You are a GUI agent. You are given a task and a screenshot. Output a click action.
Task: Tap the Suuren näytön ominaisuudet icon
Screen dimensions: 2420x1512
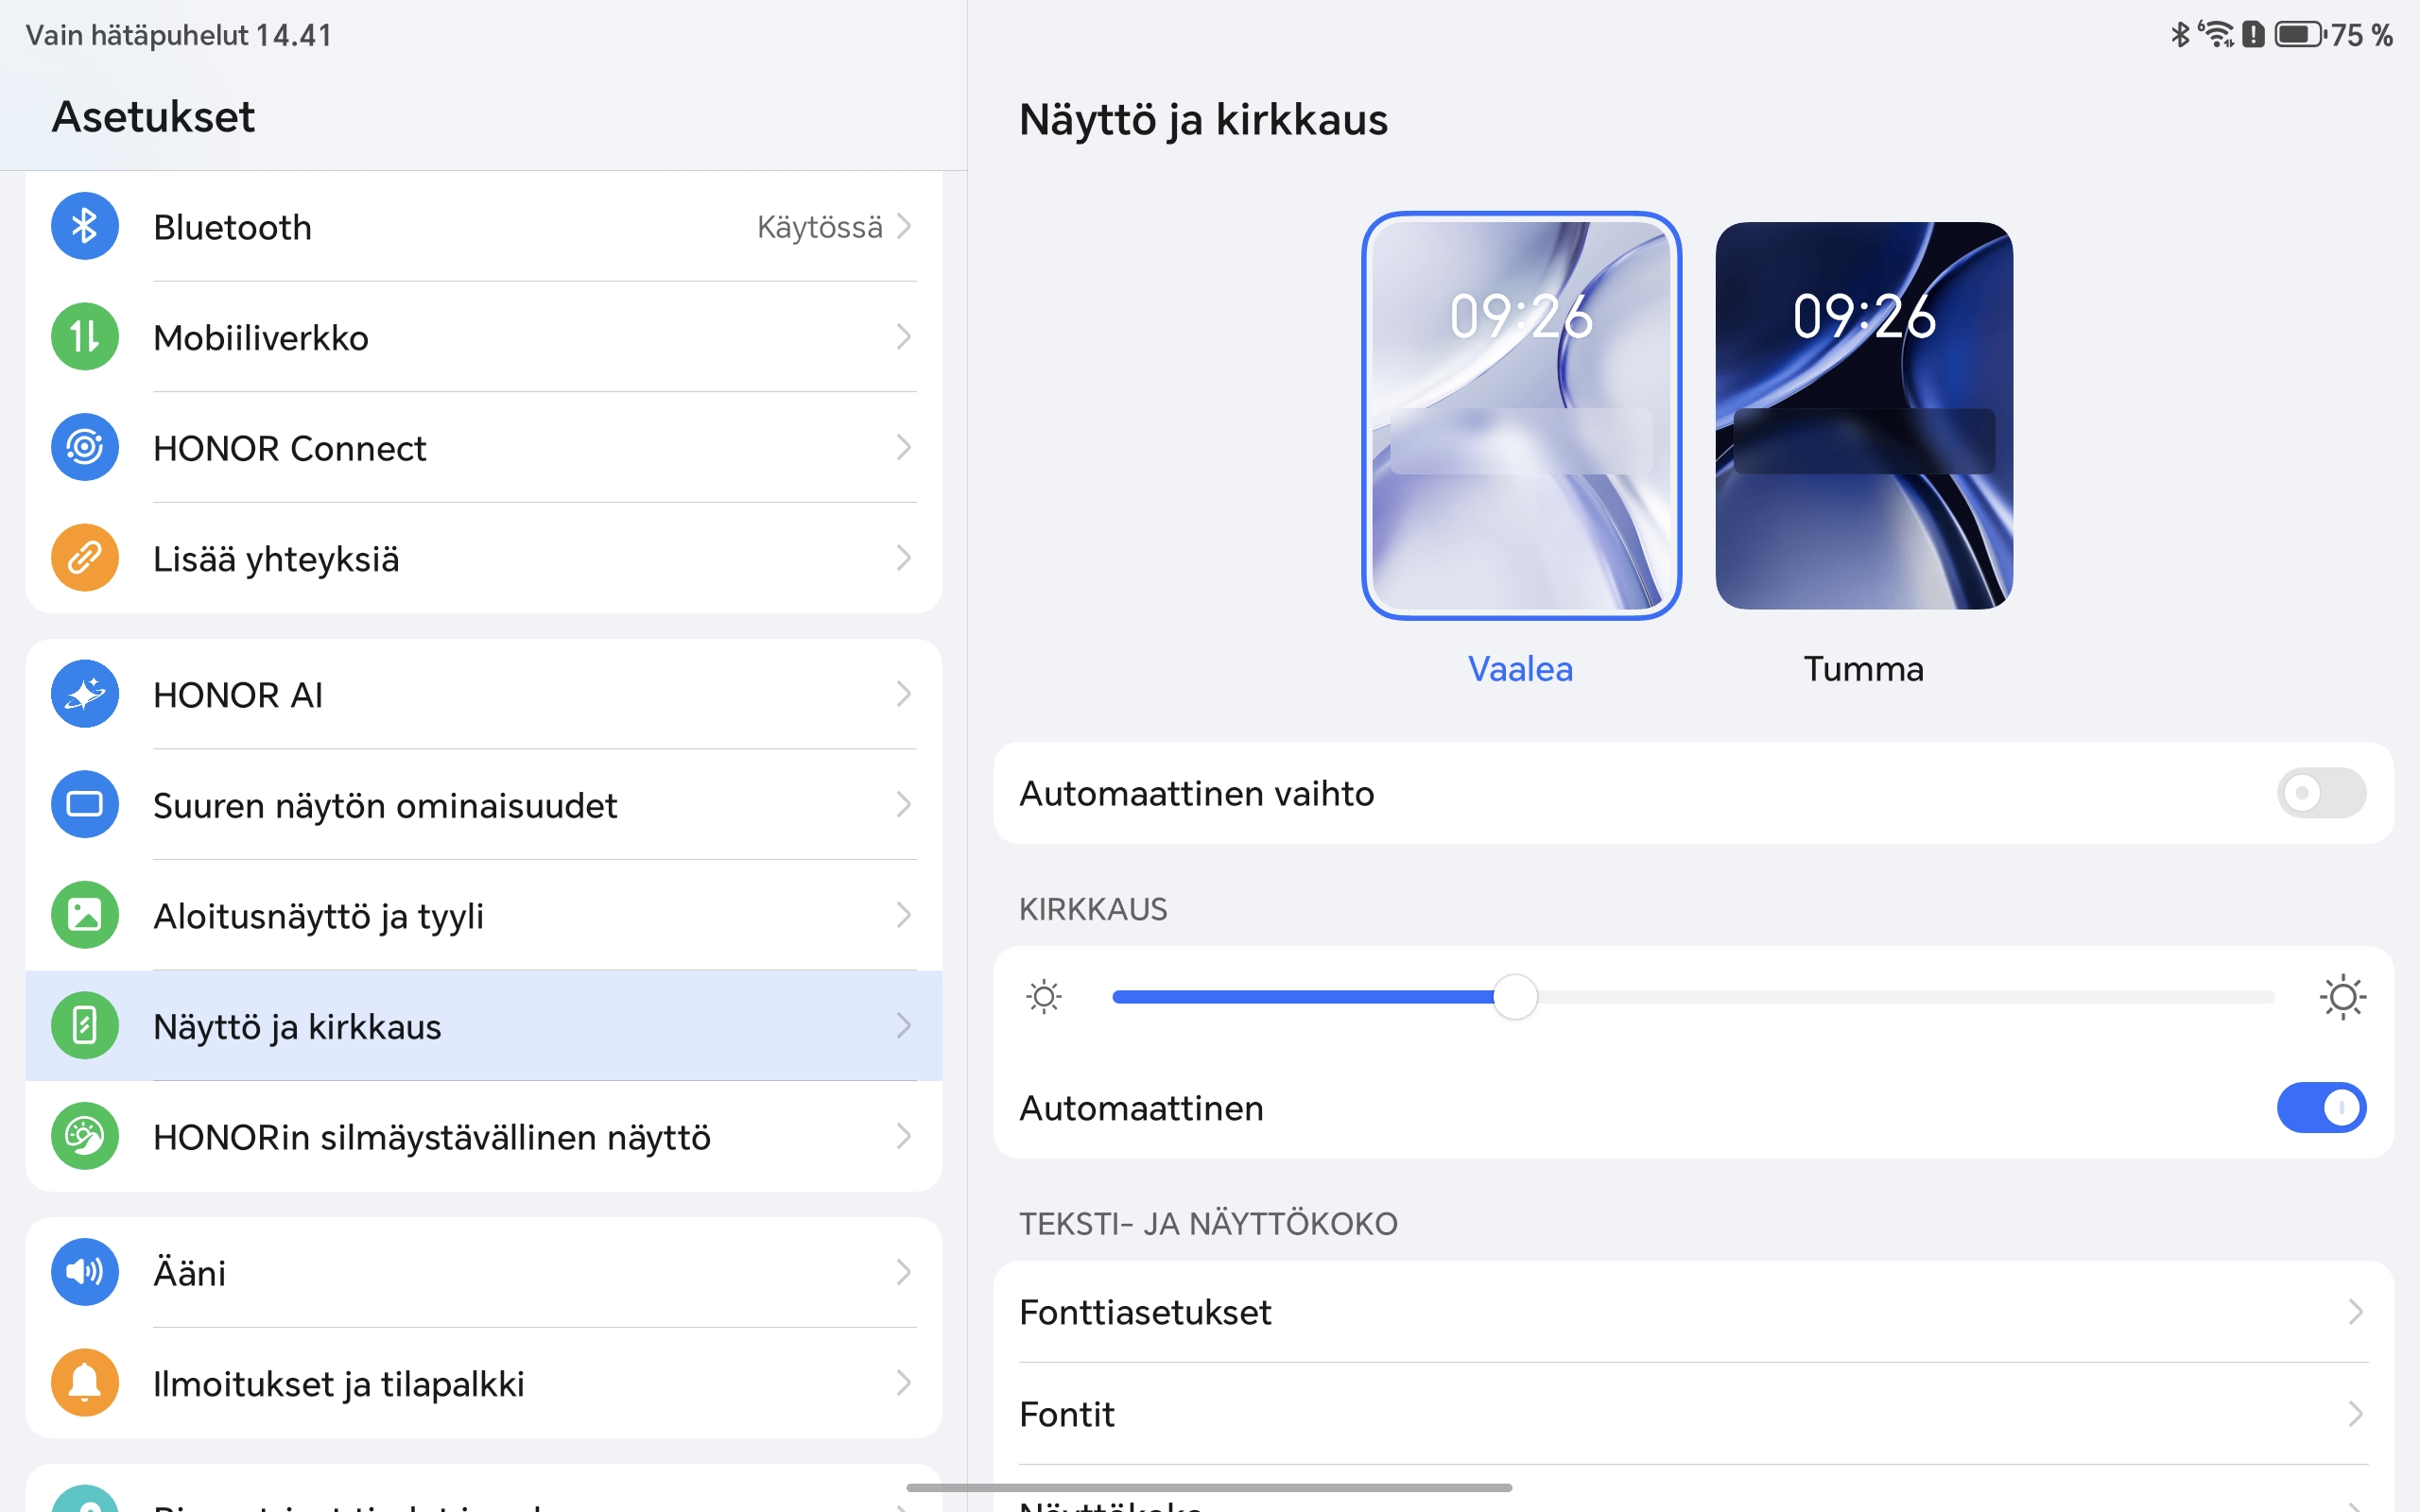click(x=85, y=804)
